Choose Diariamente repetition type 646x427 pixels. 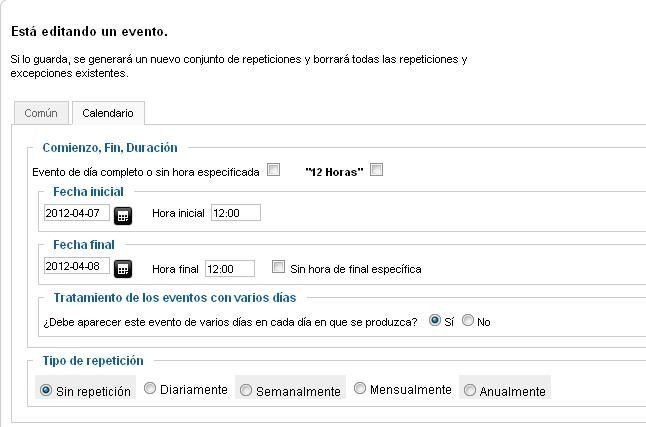coord(150,388)
